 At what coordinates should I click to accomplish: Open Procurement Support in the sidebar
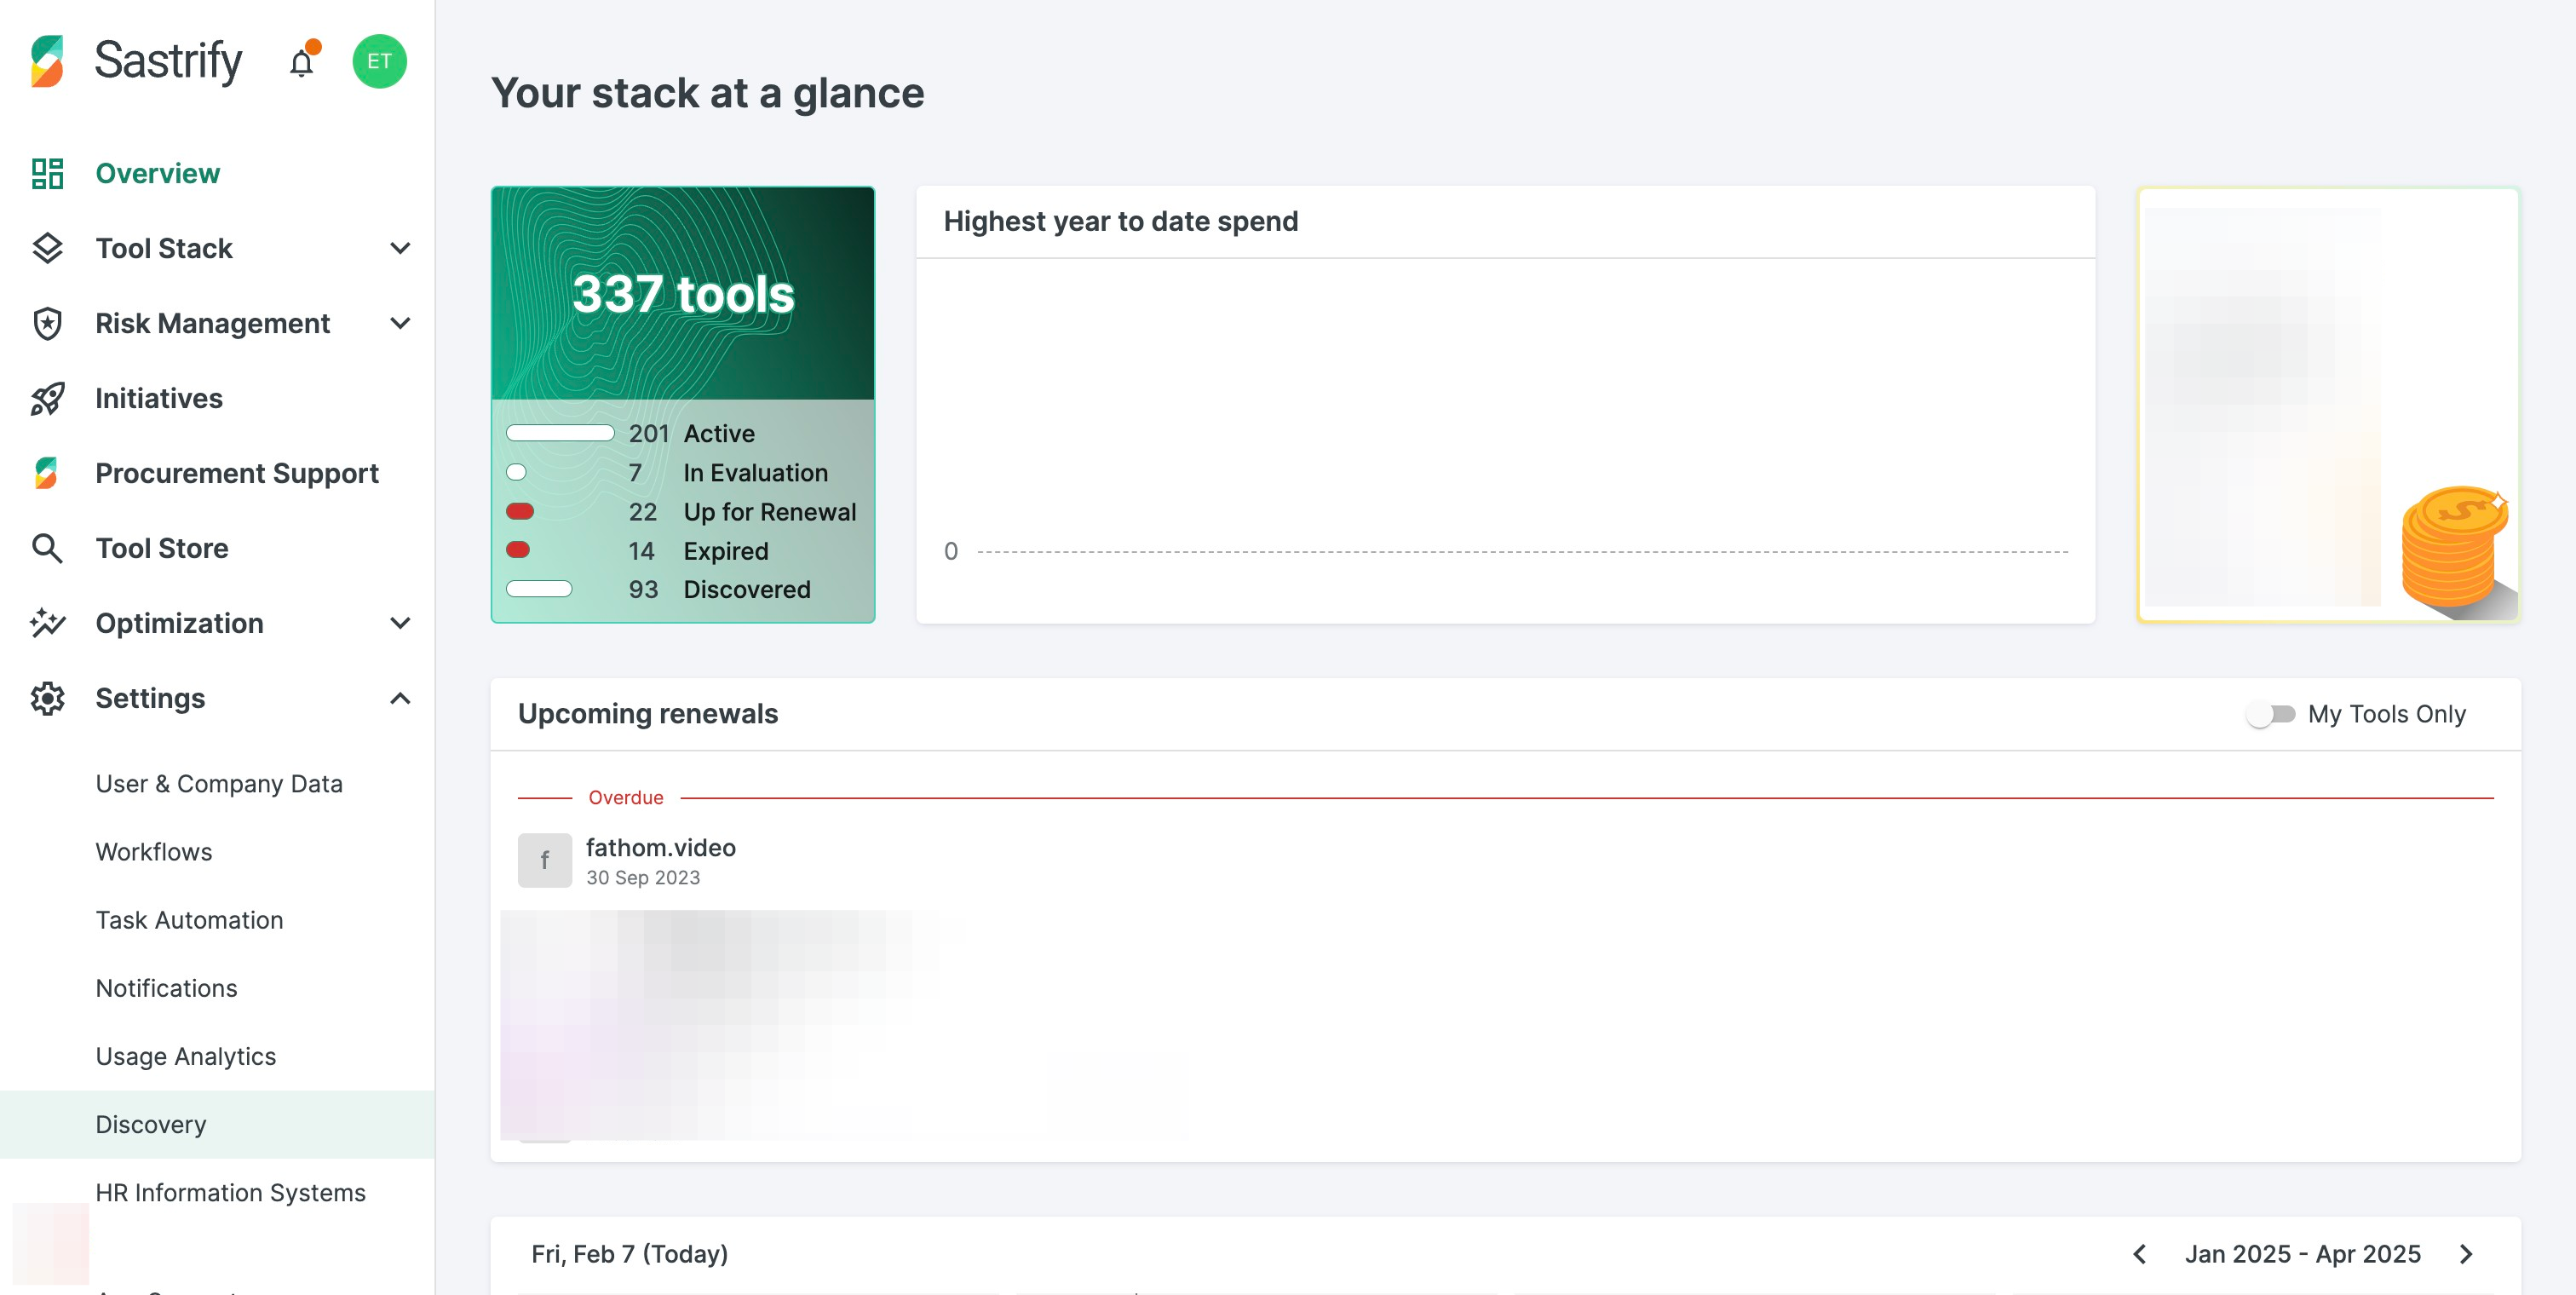[237, 473]
